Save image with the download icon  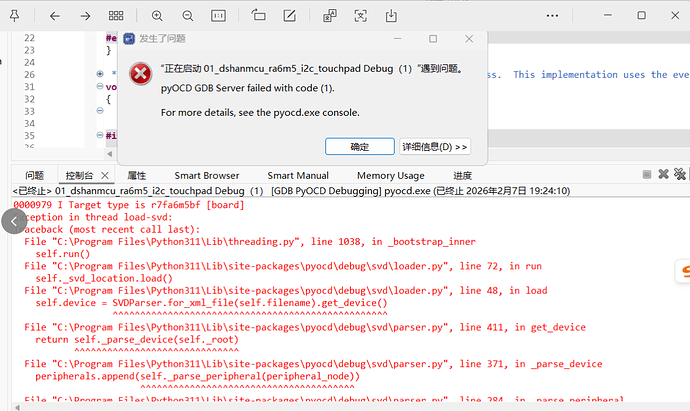coord(389,16)
